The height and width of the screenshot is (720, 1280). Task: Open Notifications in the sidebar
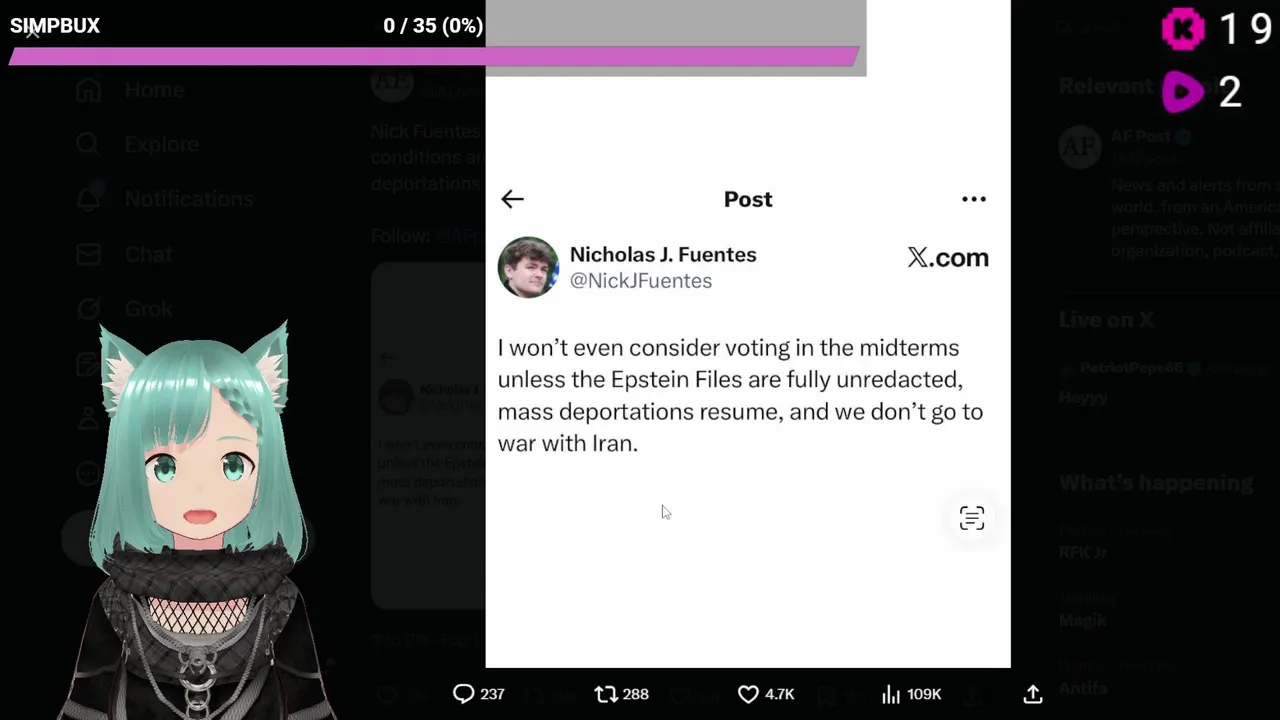point(188,199)
